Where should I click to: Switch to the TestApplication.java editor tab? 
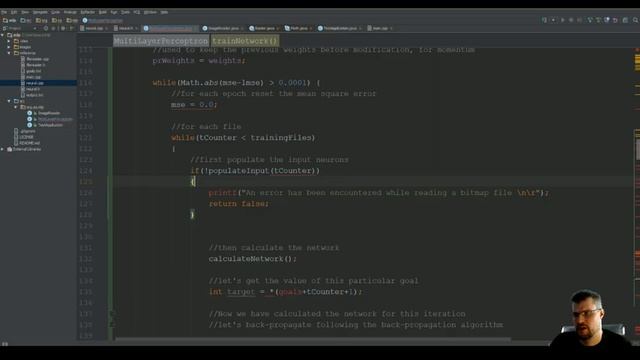click(340, 28)
